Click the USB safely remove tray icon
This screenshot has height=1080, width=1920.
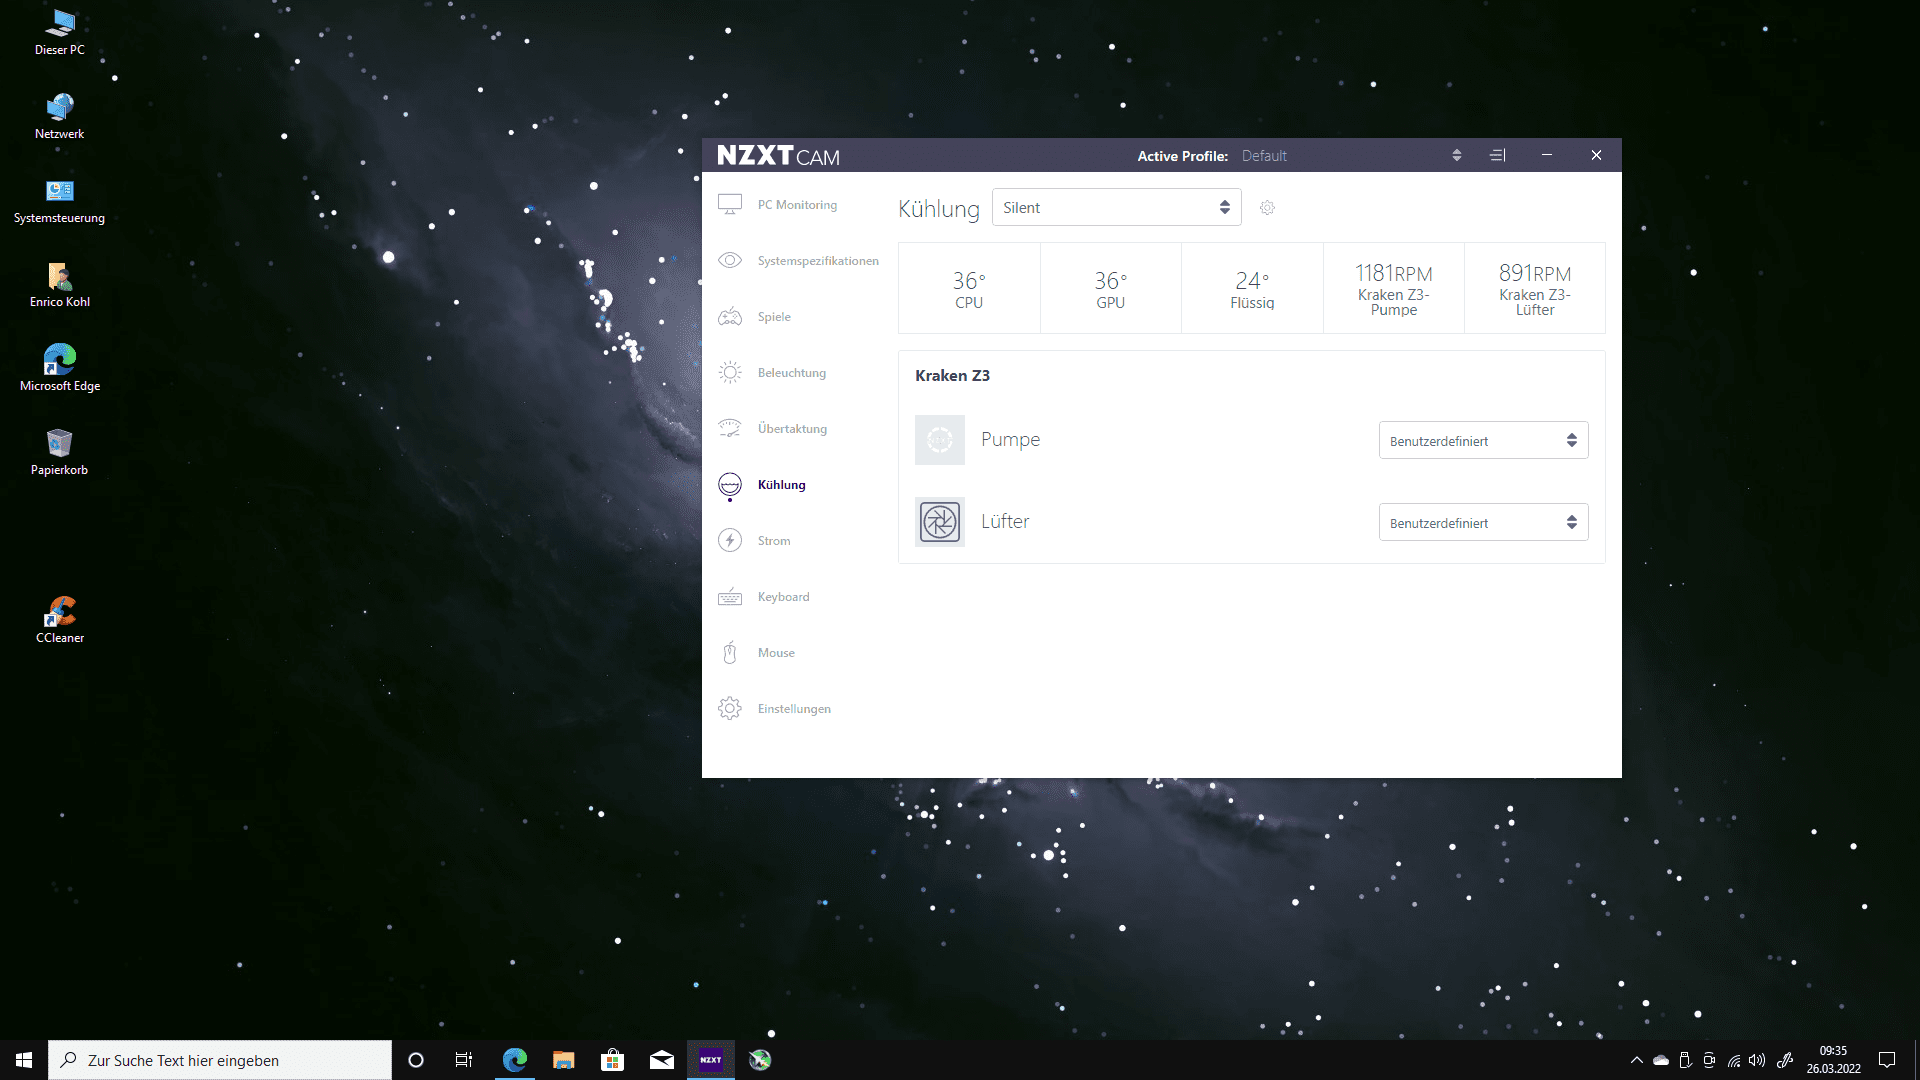click(1685, 1060)
